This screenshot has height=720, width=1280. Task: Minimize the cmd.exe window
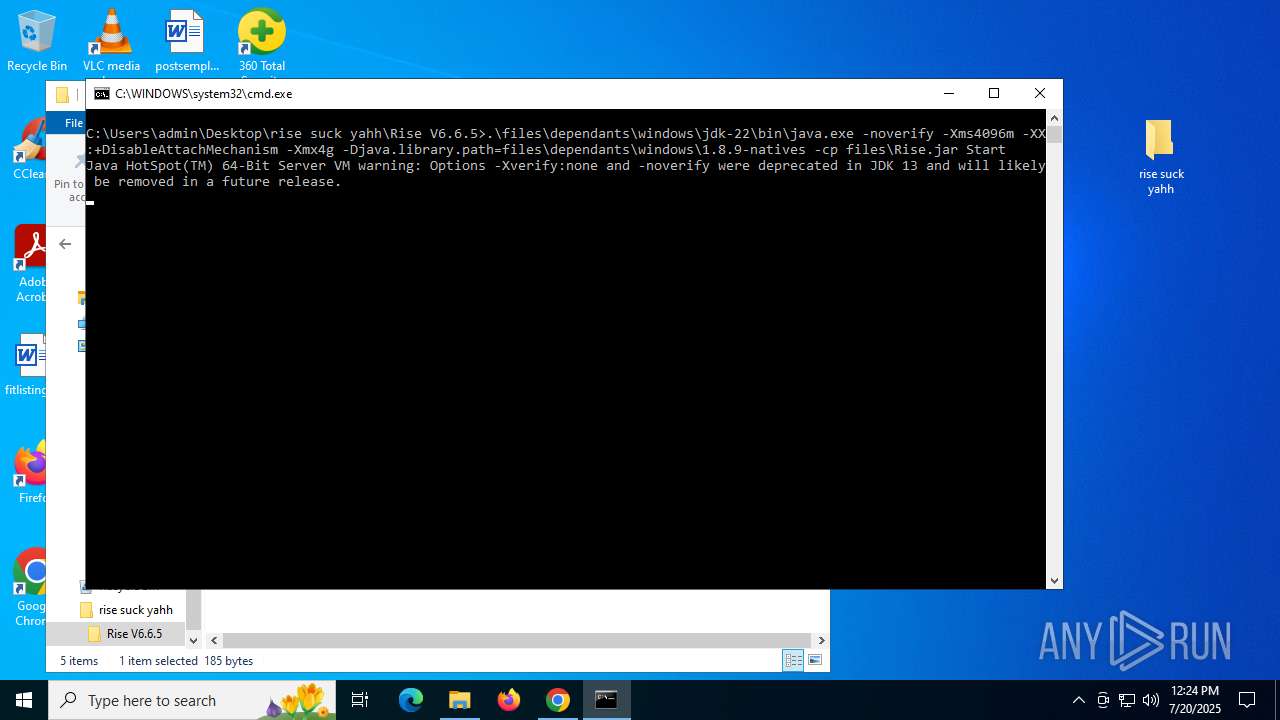click(948, 94)
